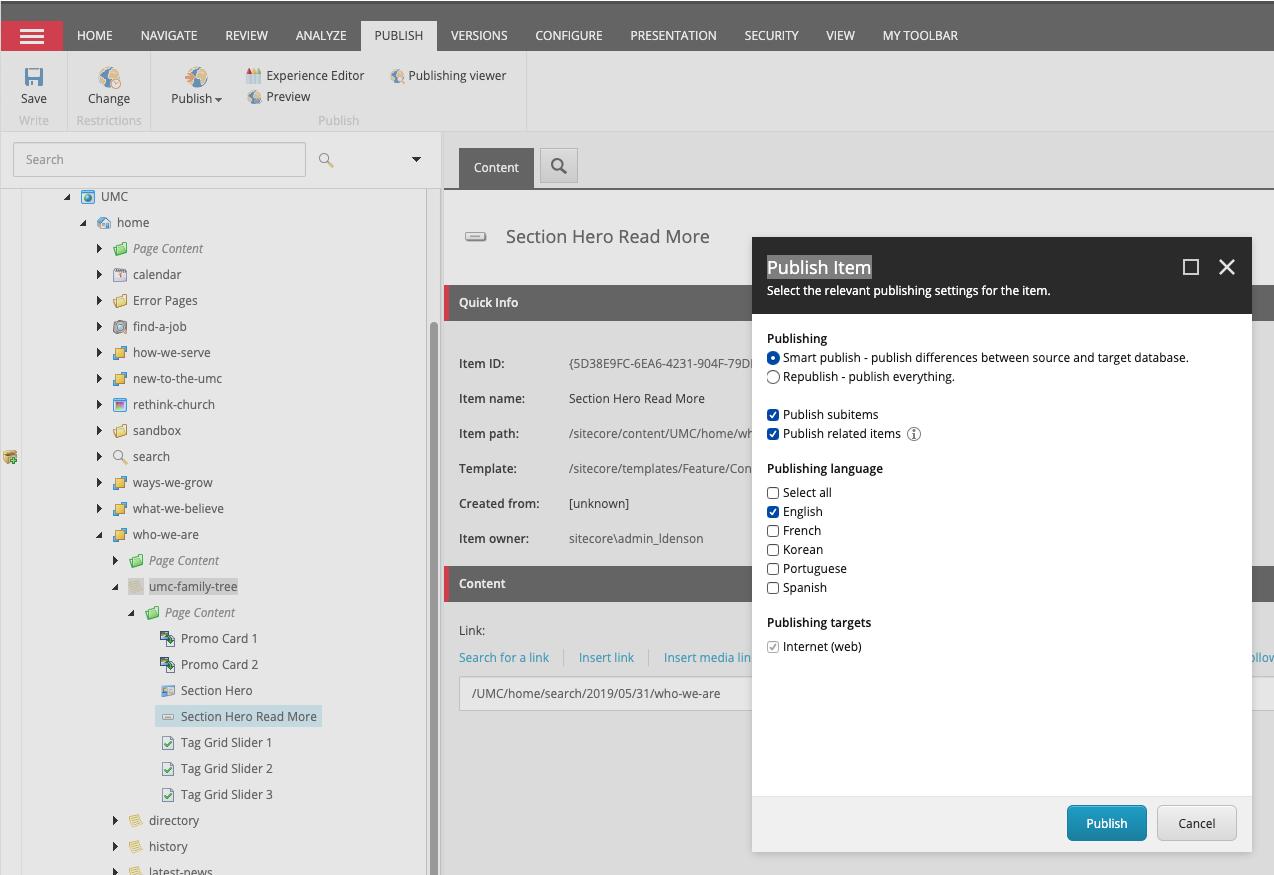The width and height of the screenshot is (1274, 875).
Task: Cancel the Publish Item dialog
Action: point(1197,823)
